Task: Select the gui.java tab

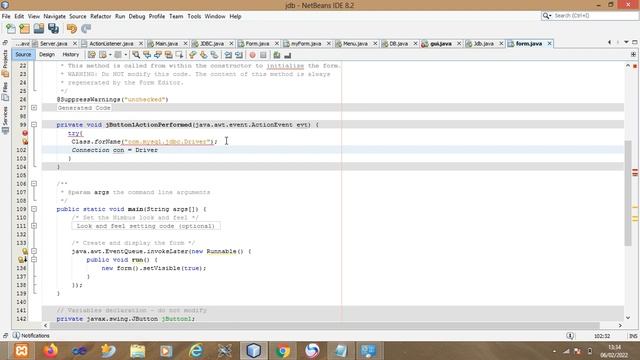Action: click(x=441, y=43)
